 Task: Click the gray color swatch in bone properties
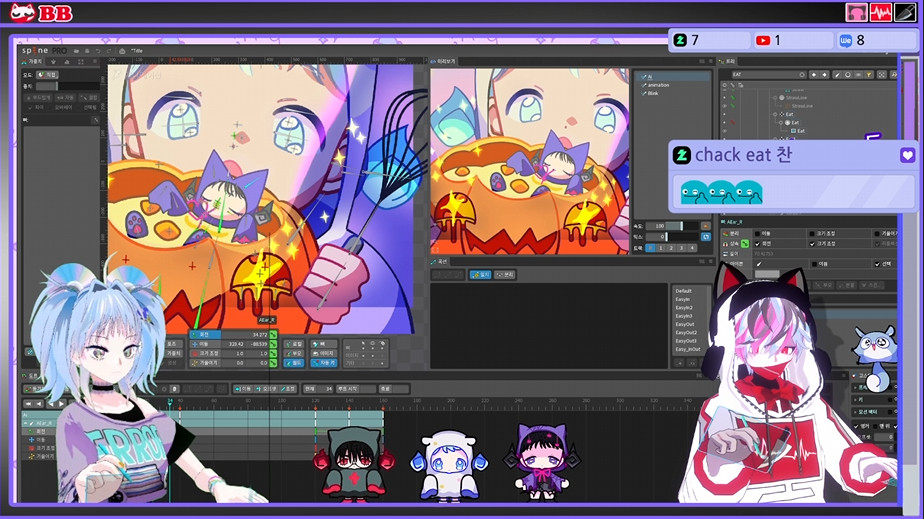click(x=767, y=274)
